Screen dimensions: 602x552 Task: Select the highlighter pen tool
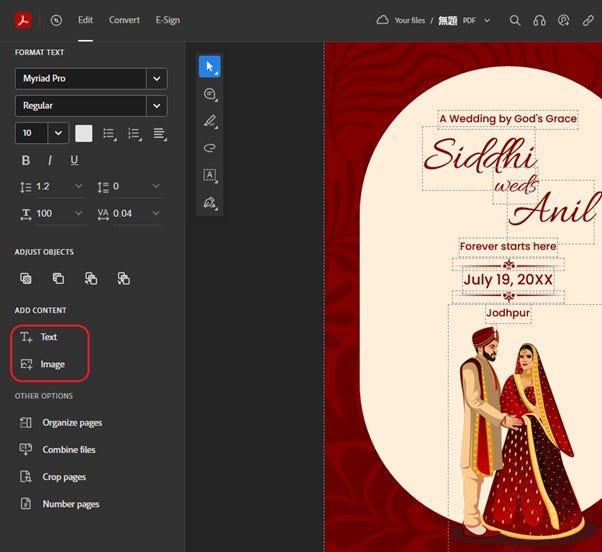(210, 121)
